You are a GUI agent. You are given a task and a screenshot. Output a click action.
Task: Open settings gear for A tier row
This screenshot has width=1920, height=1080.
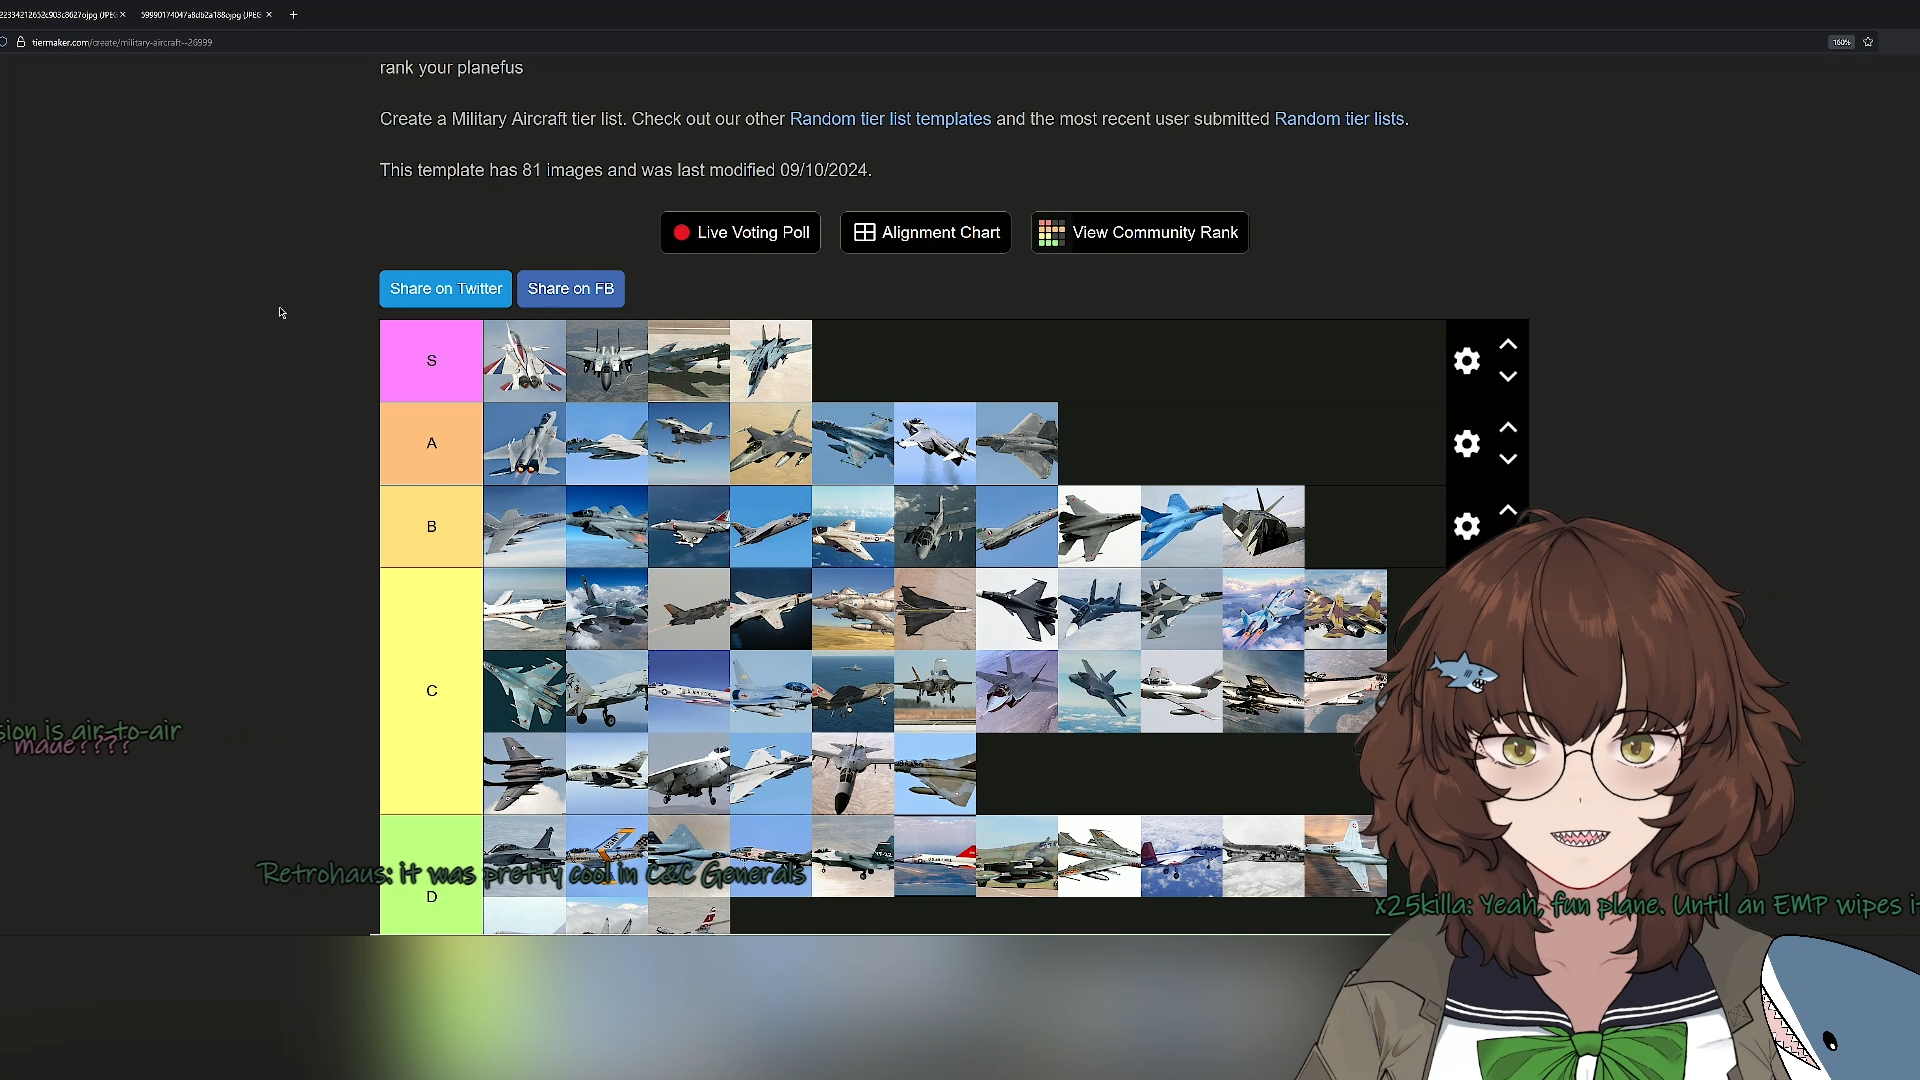click(1466, 444)
